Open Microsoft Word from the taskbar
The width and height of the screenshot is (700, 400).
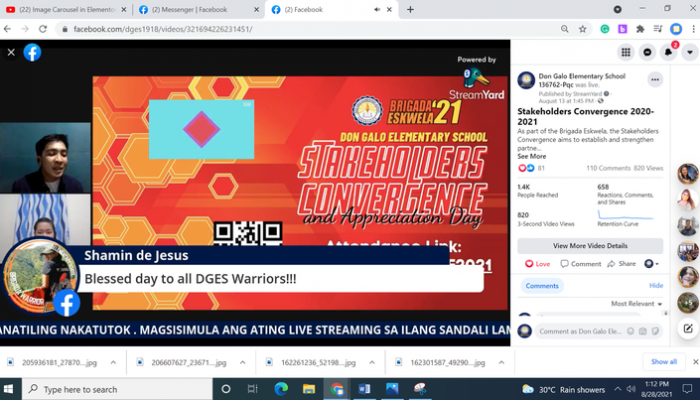tap(364, 389)
